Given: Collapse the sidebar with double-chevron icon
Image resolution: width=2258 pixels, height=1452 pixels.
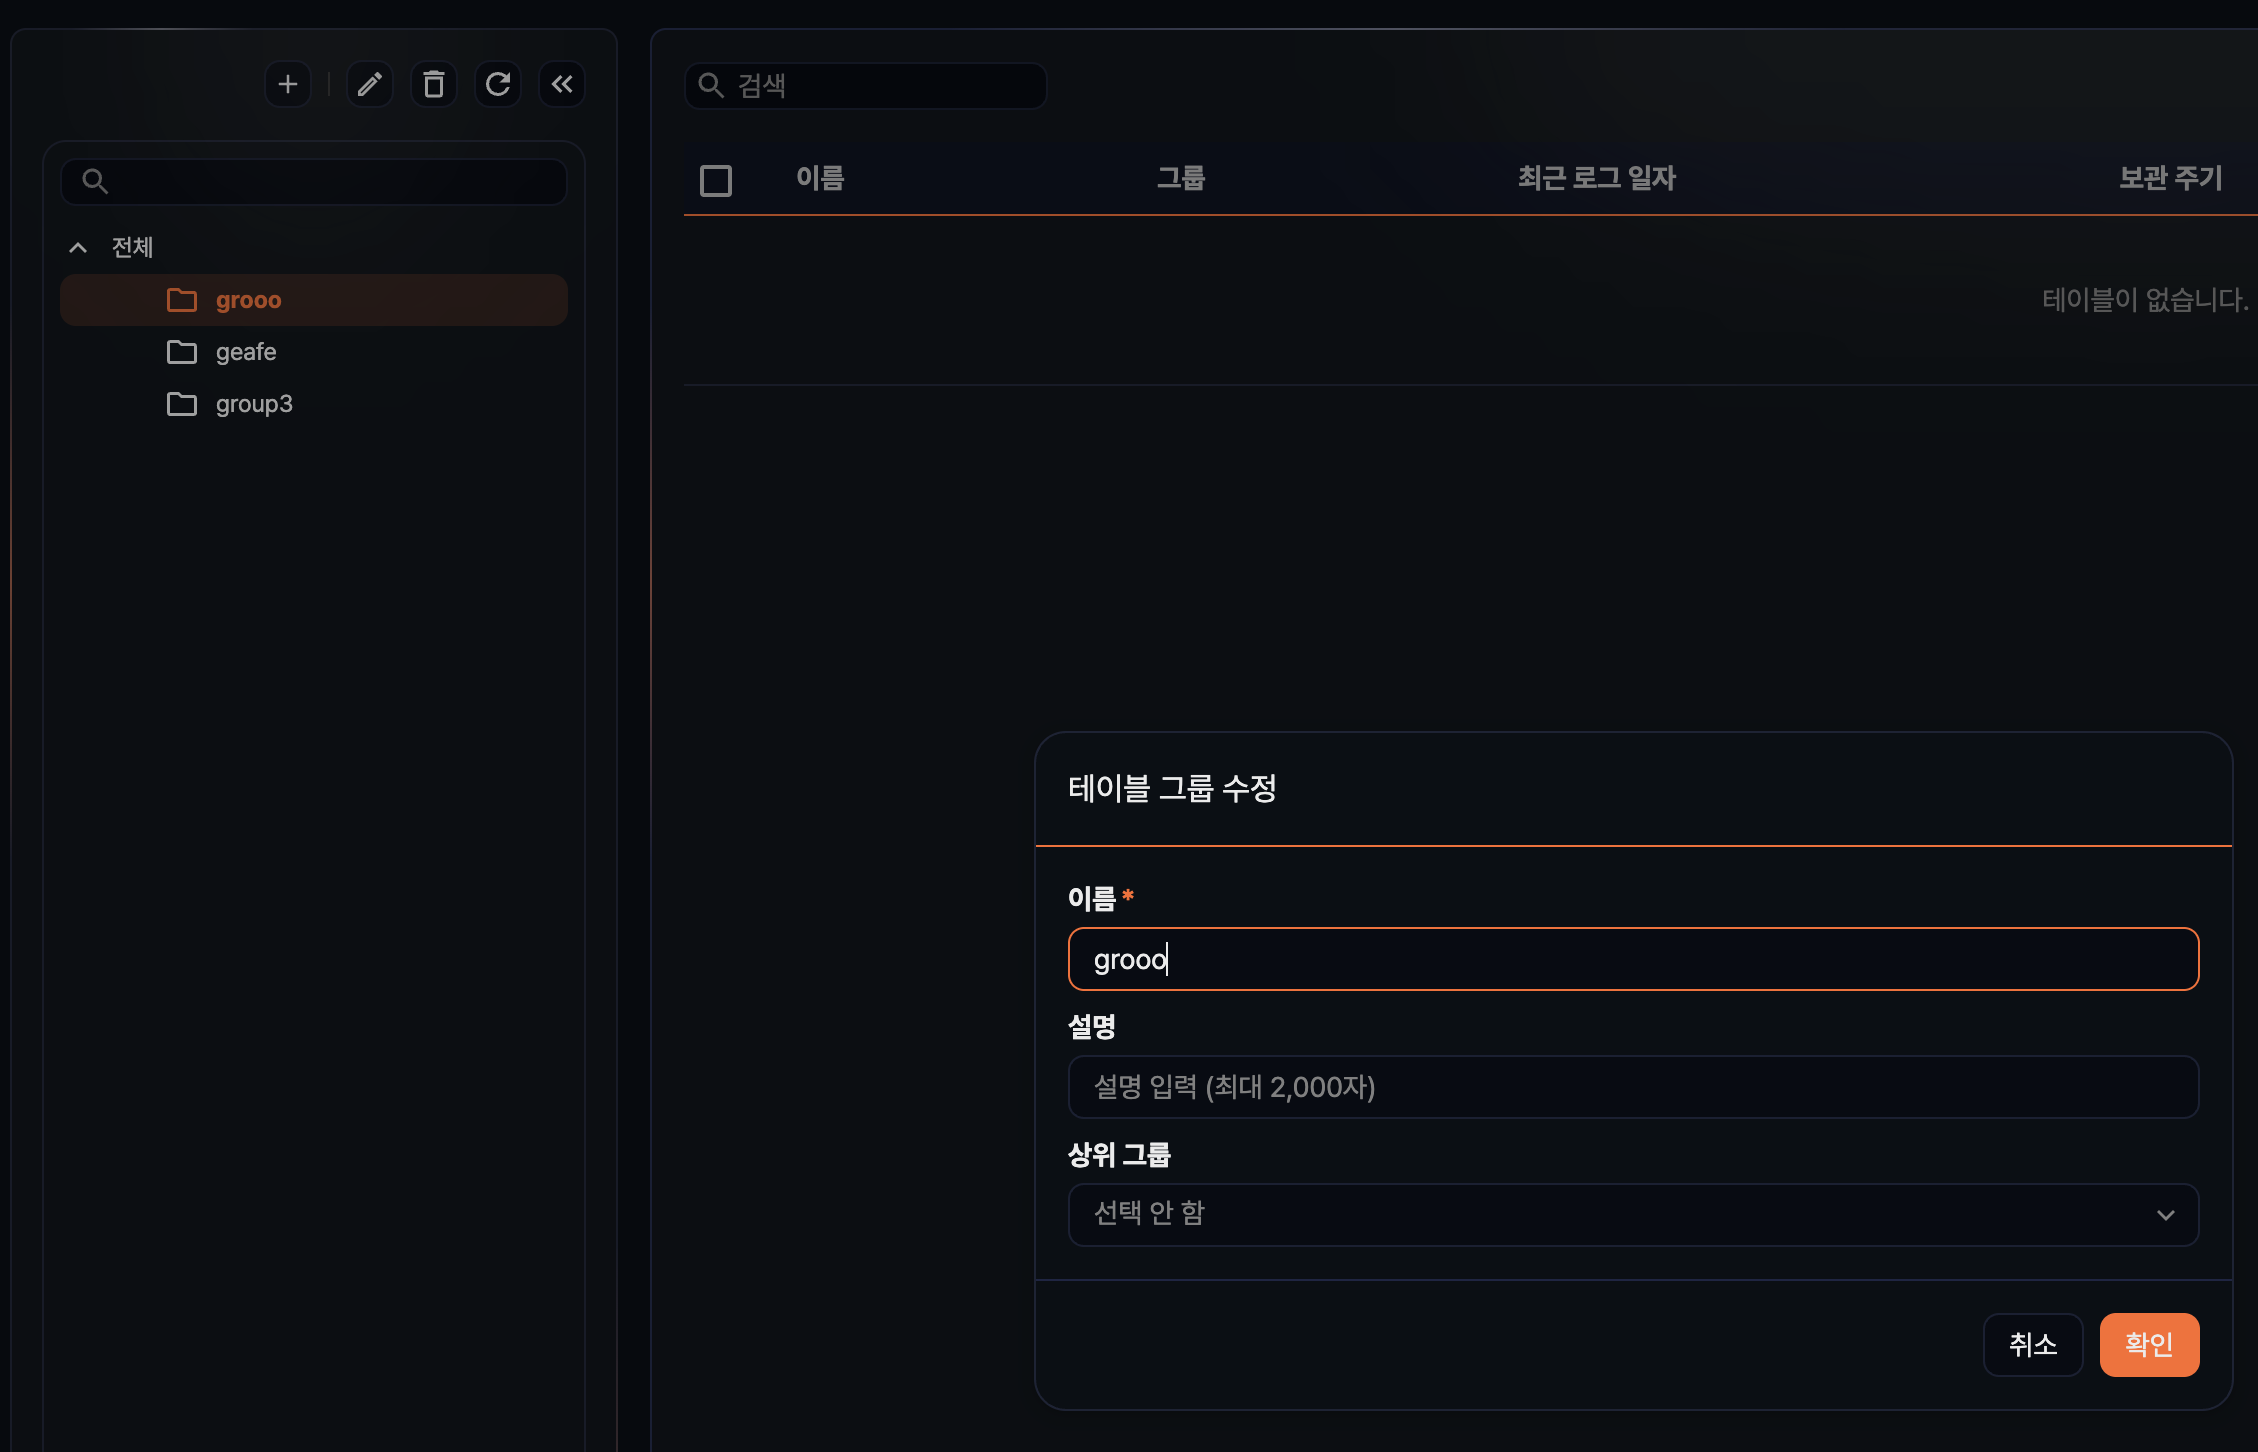Looking at the screenshot, I should (562, 84).
